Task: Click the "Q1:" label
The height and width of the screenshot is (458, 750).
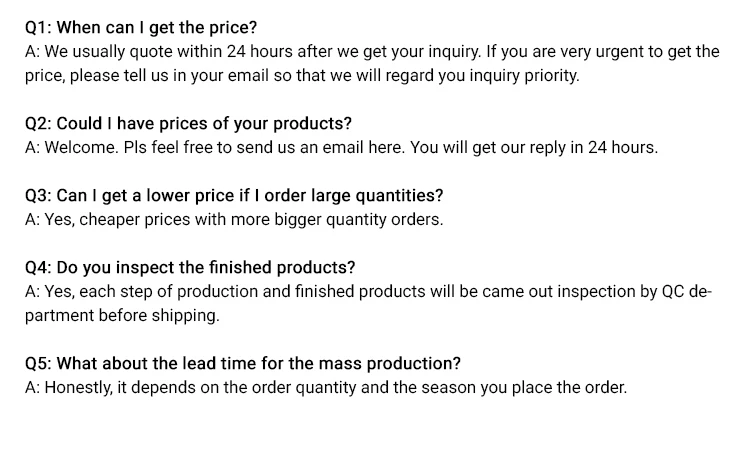Action: (37, 27)
